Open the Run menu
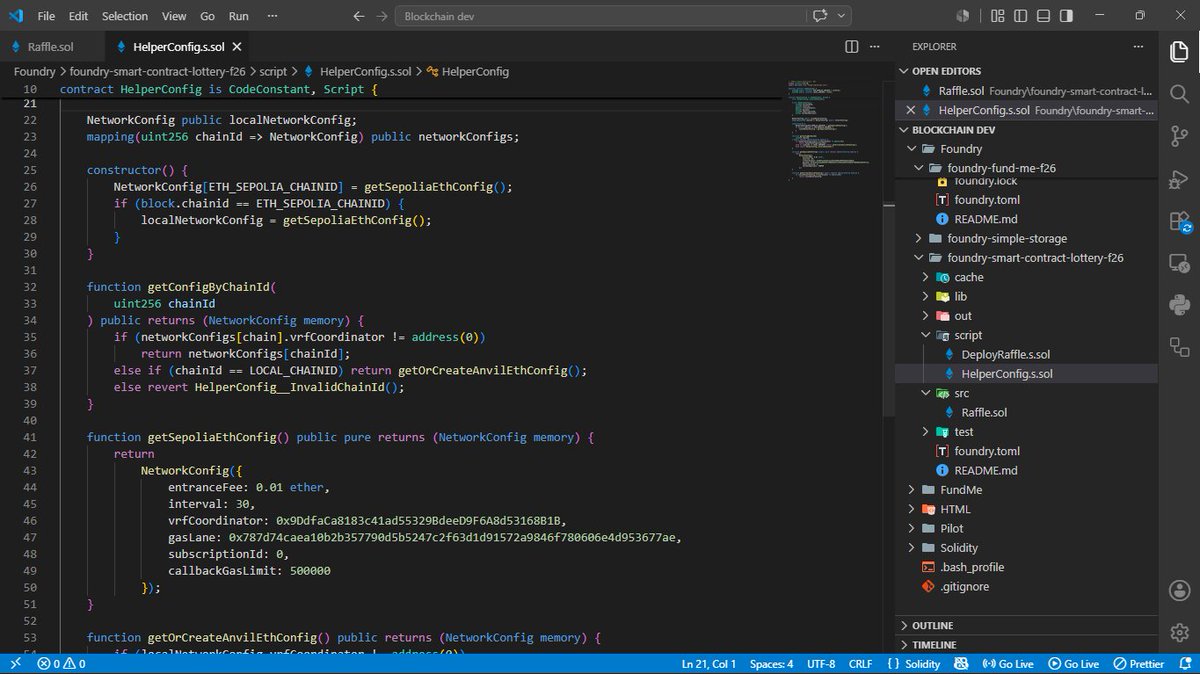 click(239, 16)
